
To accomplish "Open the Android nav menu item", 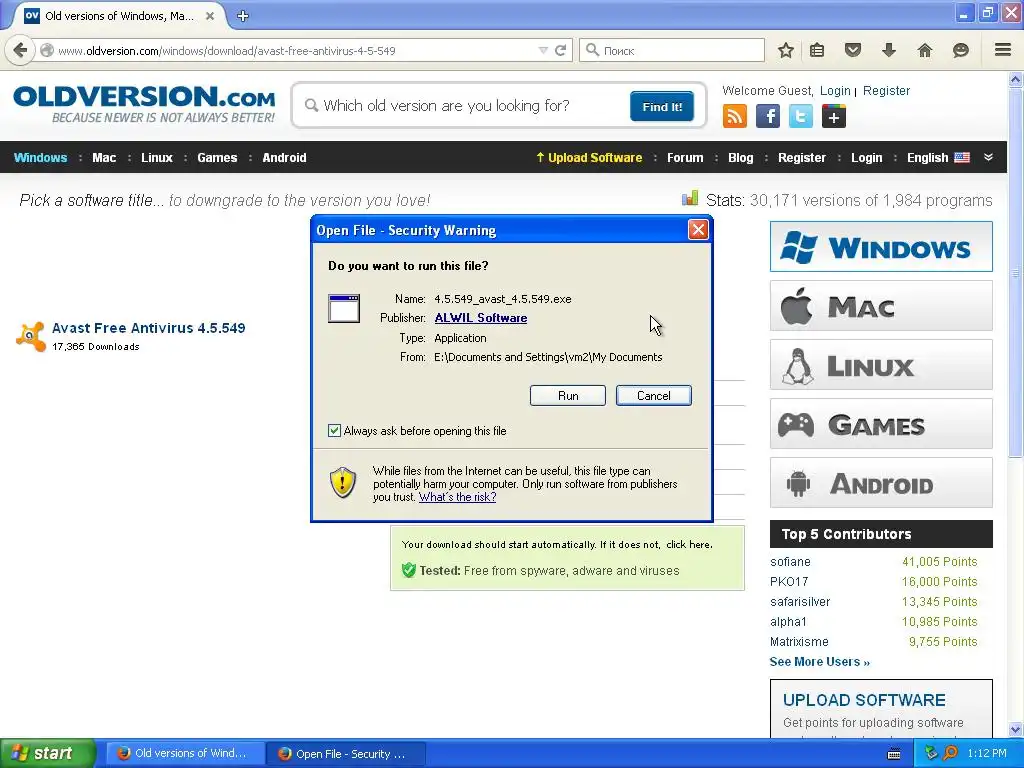I will (284, 157).
